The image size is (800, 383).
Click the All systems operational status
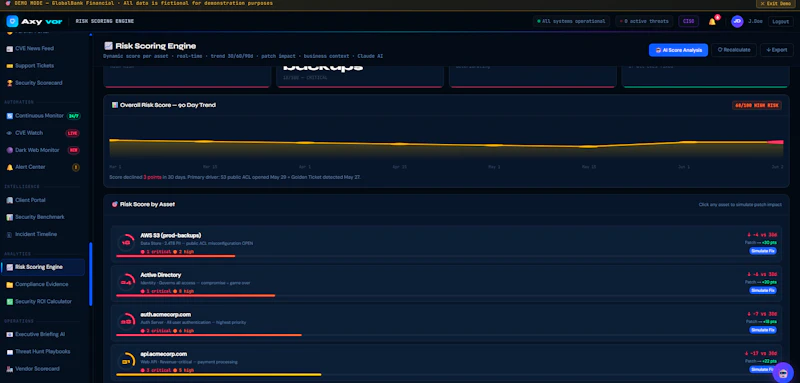pos(571,21)
